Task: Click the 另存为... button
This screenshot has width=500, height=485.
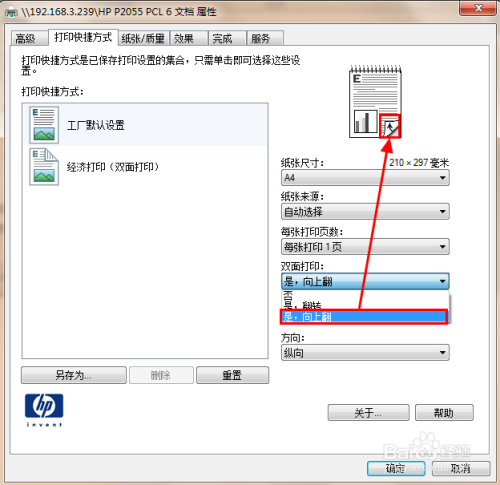Action: pos(74,375)
